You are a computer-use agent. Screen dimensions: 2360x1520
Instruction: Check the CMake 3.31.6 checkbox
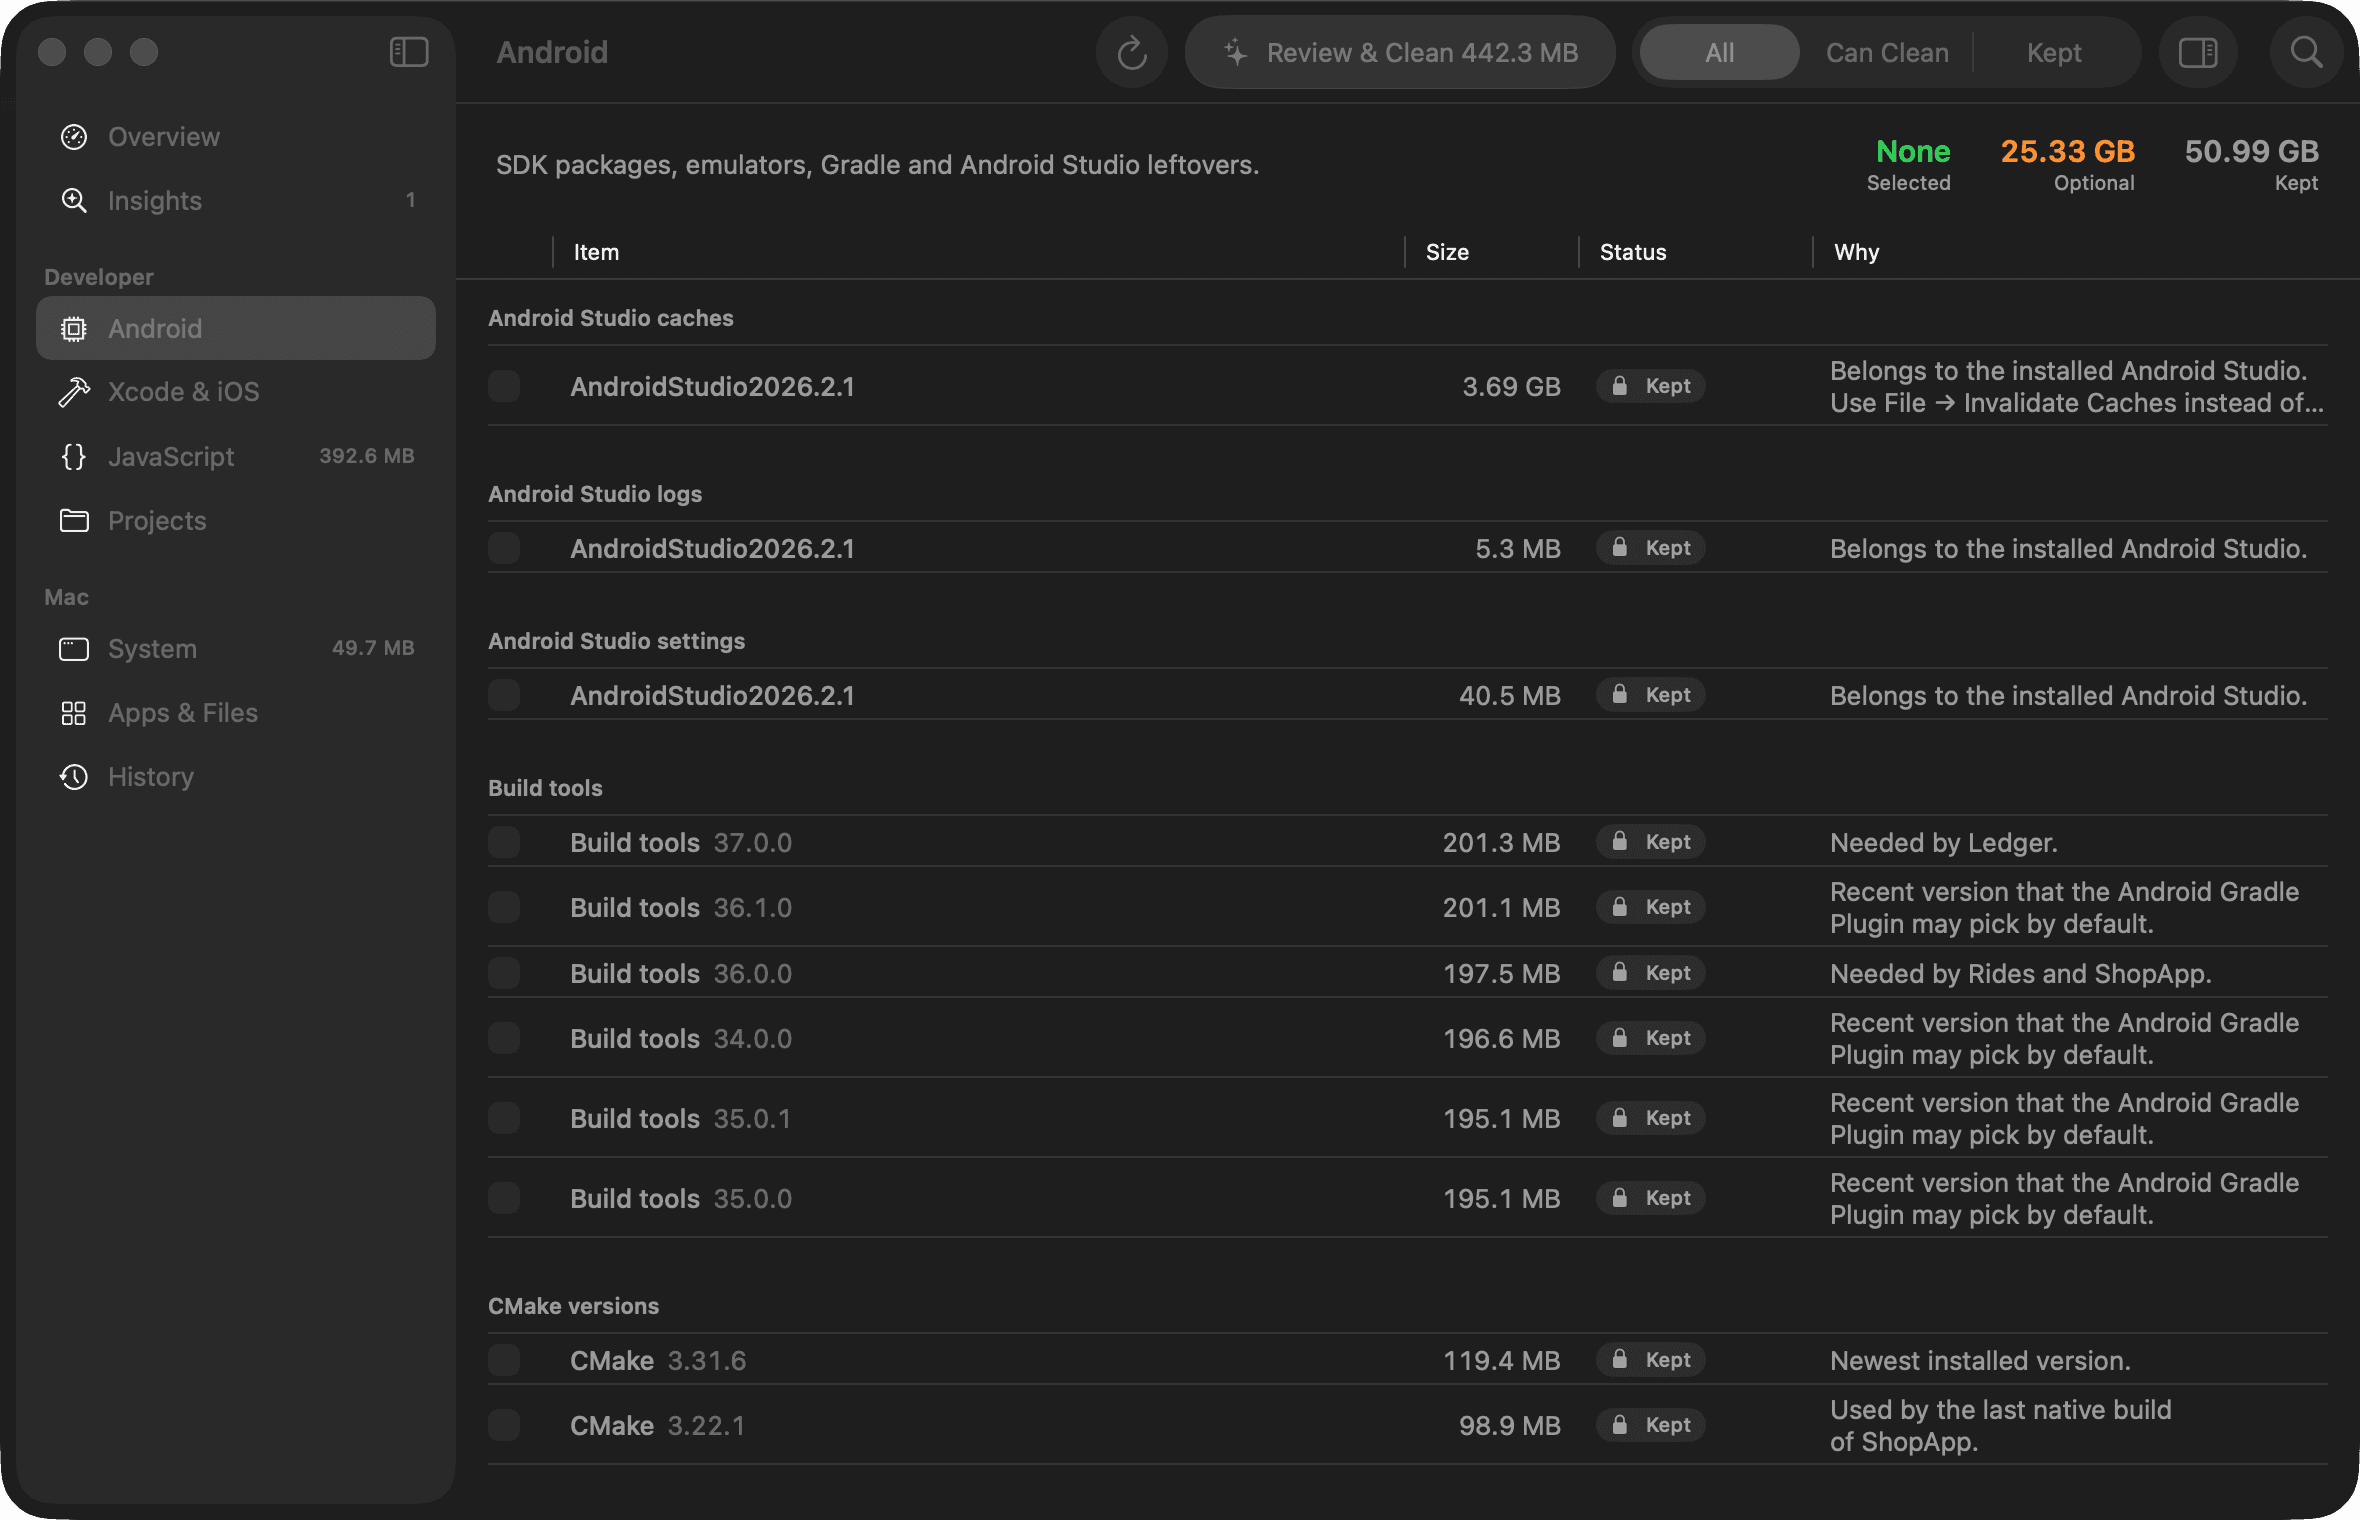point(504,1360)
